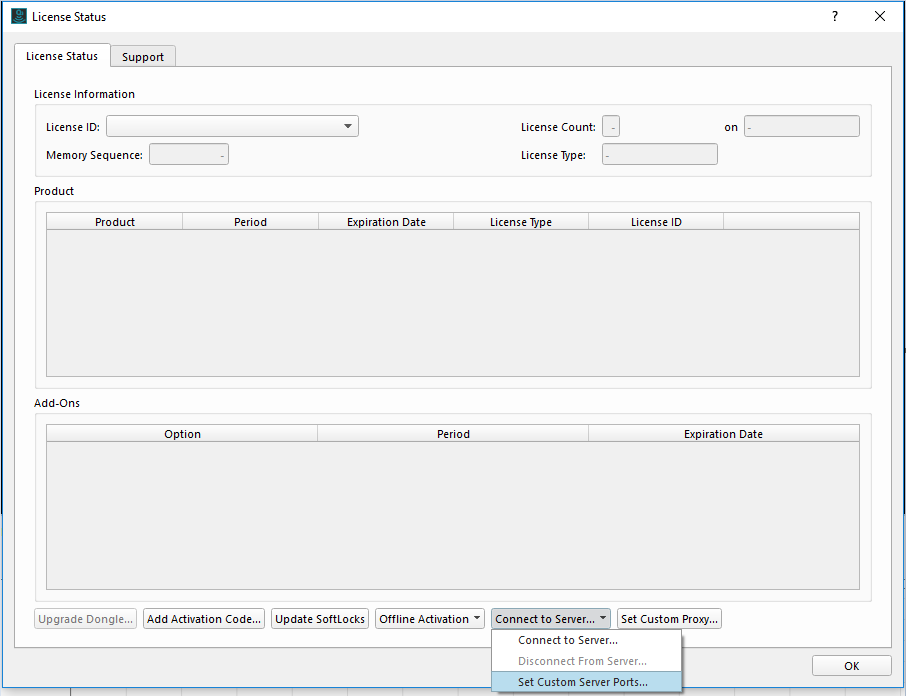Open the License ID dropdown
Viewport: 906px width, 696px height.
click(x=232, y=127)
